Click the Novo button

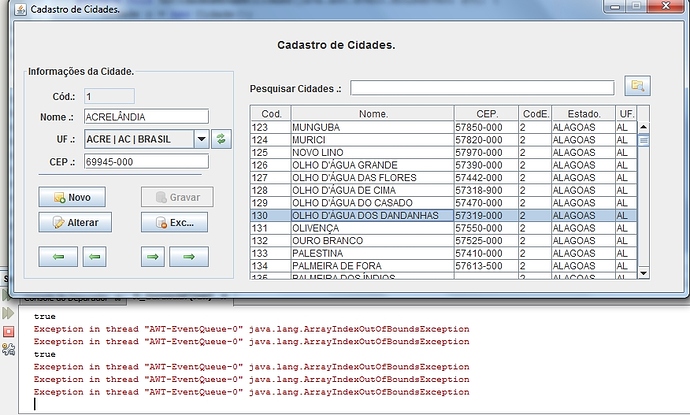point(72,197)
